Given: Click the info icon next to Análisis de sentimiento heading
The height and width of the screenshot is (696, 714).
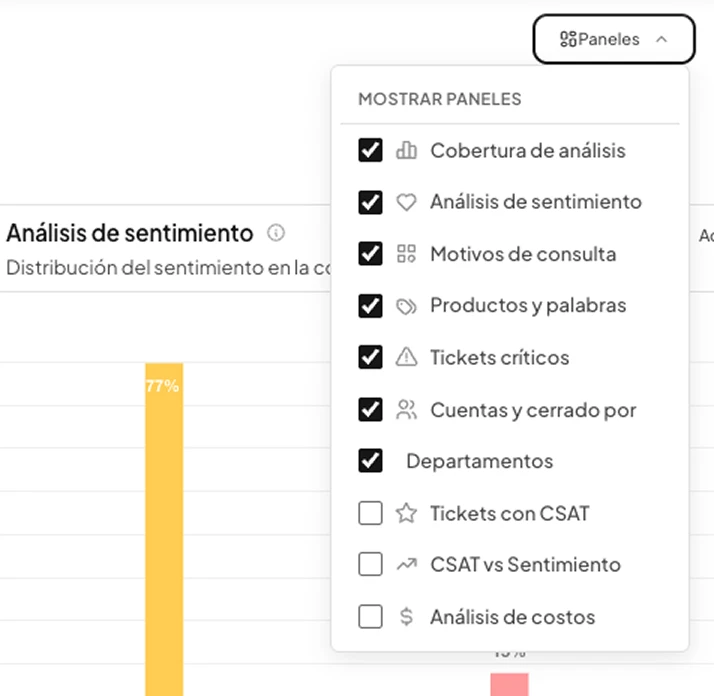Looking at the screenshot, I should coord(276,233).
